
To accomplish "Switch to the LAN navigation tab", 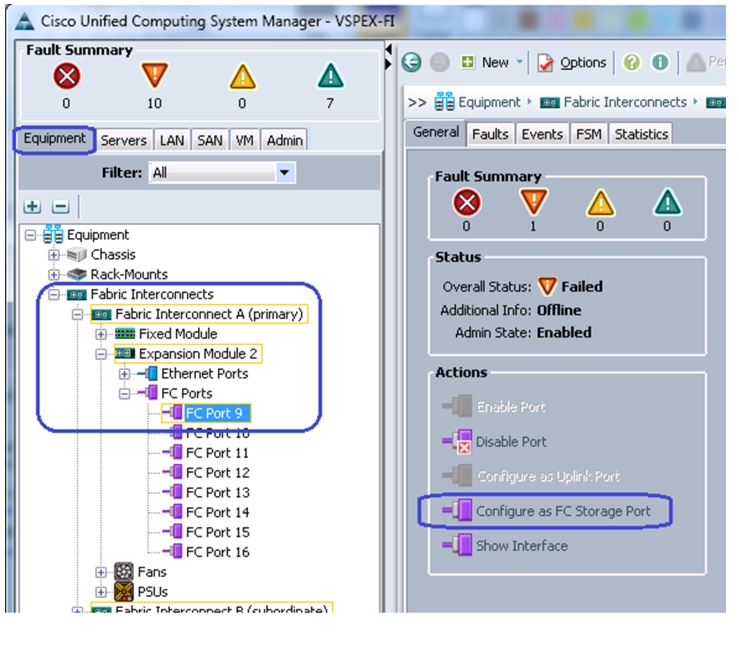I will [172, 140].
